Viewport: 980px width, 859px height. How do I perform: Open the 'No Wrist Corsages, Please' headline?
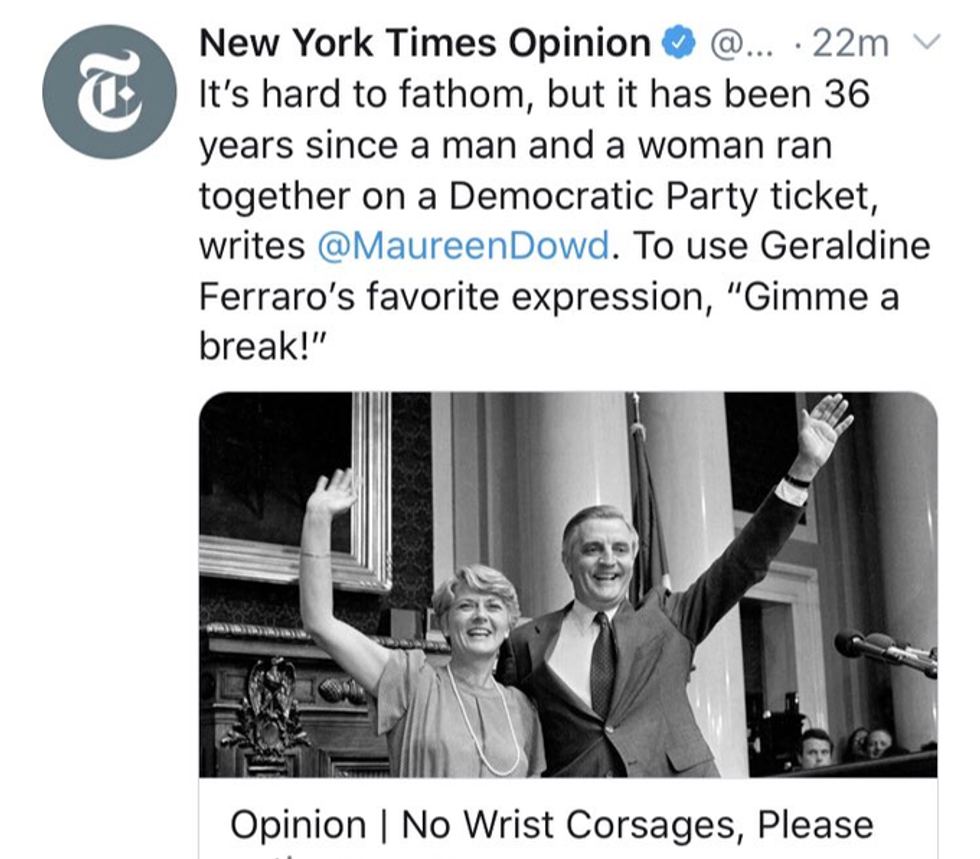point(551,825)
